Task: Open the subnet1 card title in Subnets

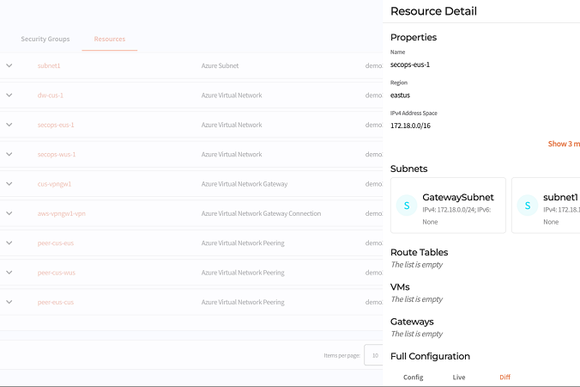Action: tap(560, 197)
